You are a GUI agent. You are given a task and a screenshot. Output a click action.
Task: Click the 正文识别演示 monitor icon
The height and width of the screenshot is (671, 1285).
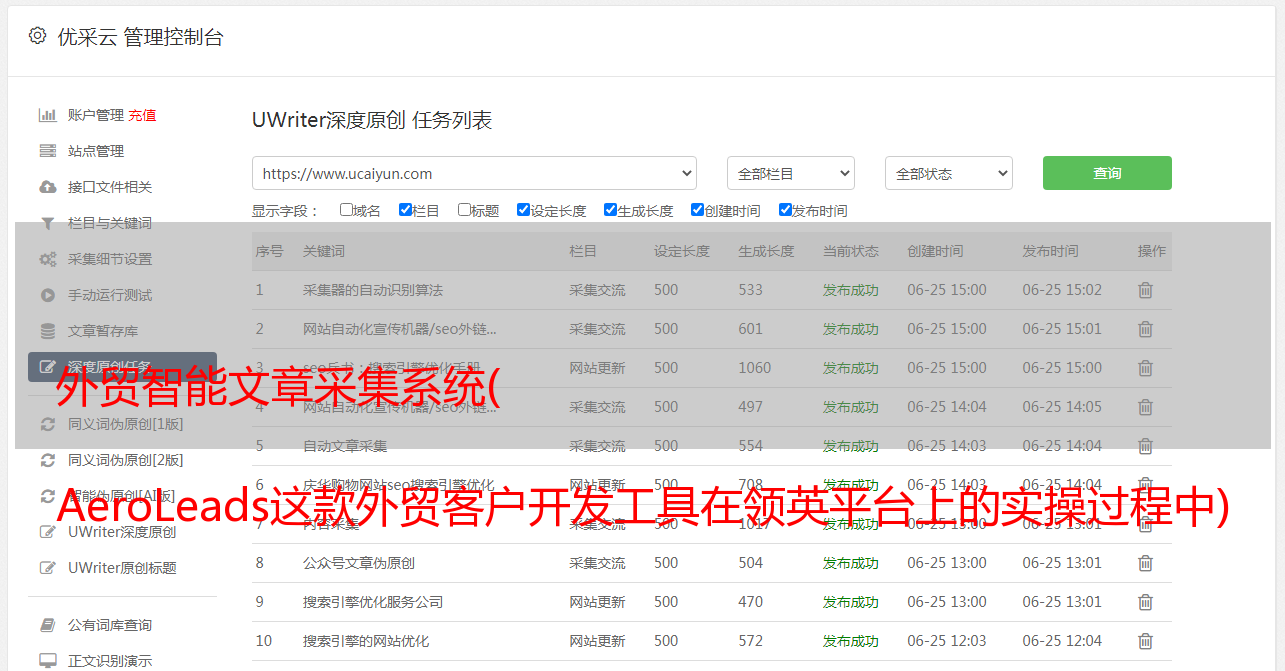[x=47, y=661]
